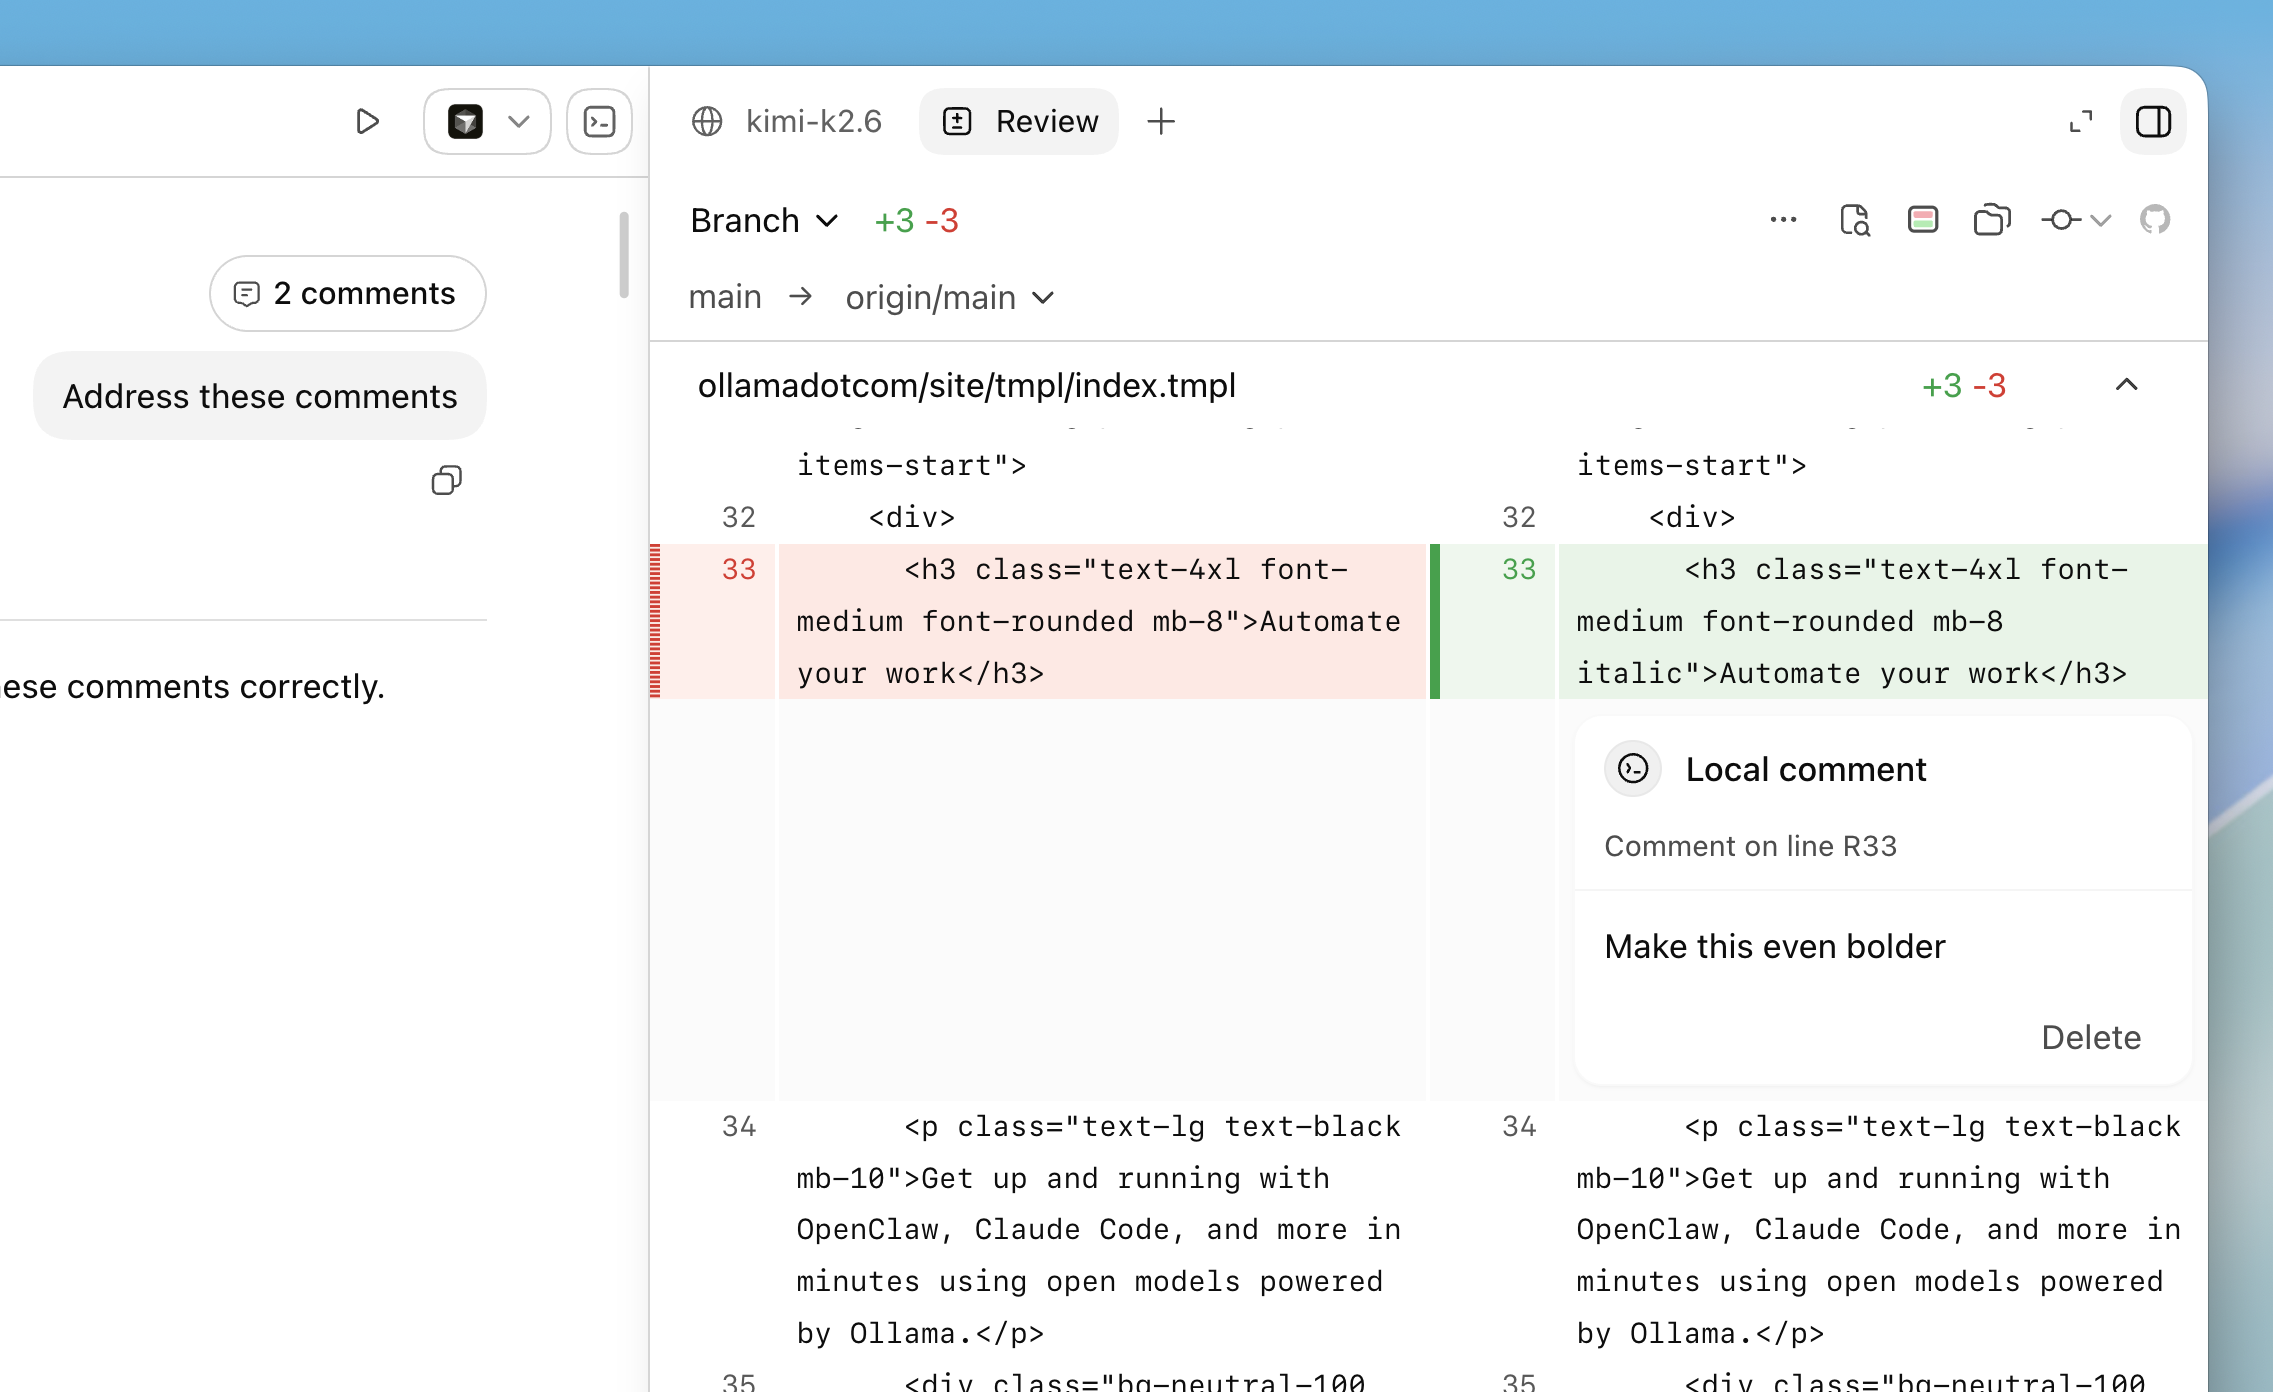The height and width of the screenshot is (1392, 2273).
Task: Click the Local comment heading
Action: click(x=1805, y=770)
